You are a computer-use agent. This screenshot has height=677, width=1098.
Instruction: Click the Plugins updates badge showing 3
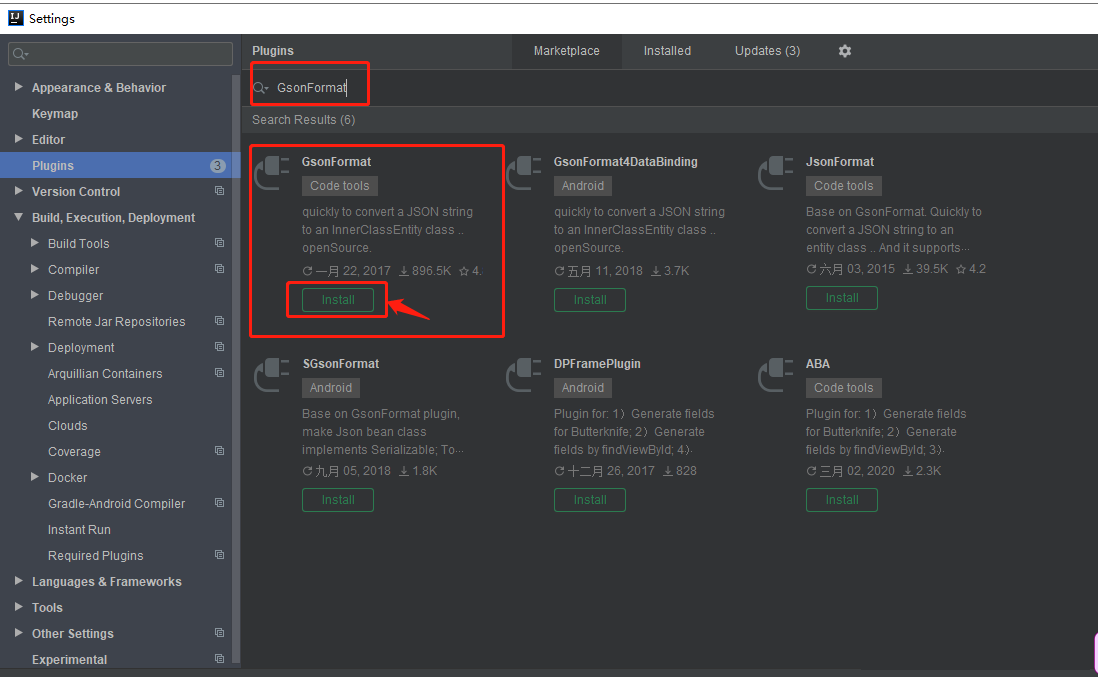[x=217, y=165]
